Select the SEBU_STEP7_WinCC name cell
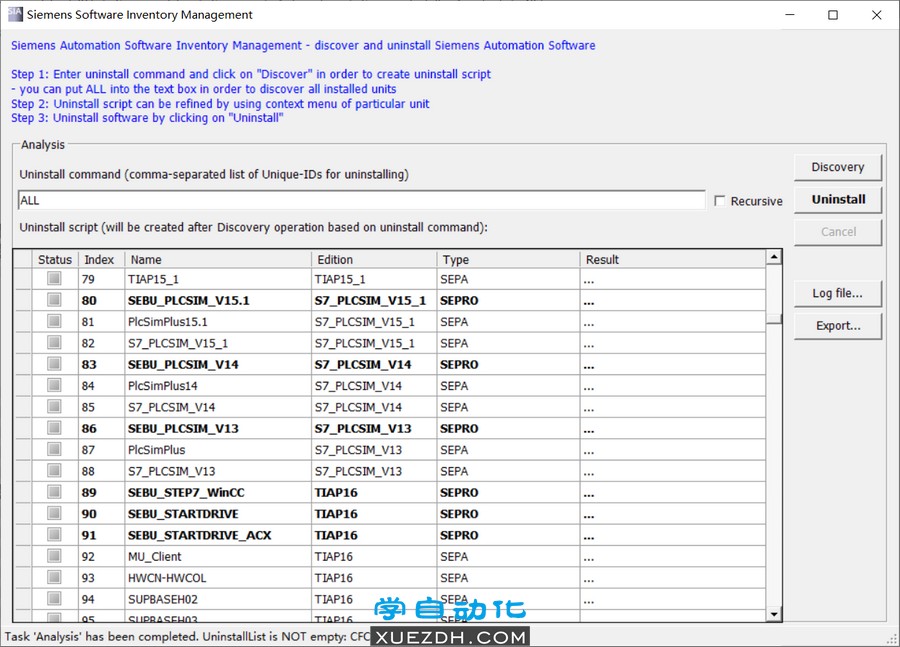The width and height of the screenshot is (900, 647). (218, 493)
